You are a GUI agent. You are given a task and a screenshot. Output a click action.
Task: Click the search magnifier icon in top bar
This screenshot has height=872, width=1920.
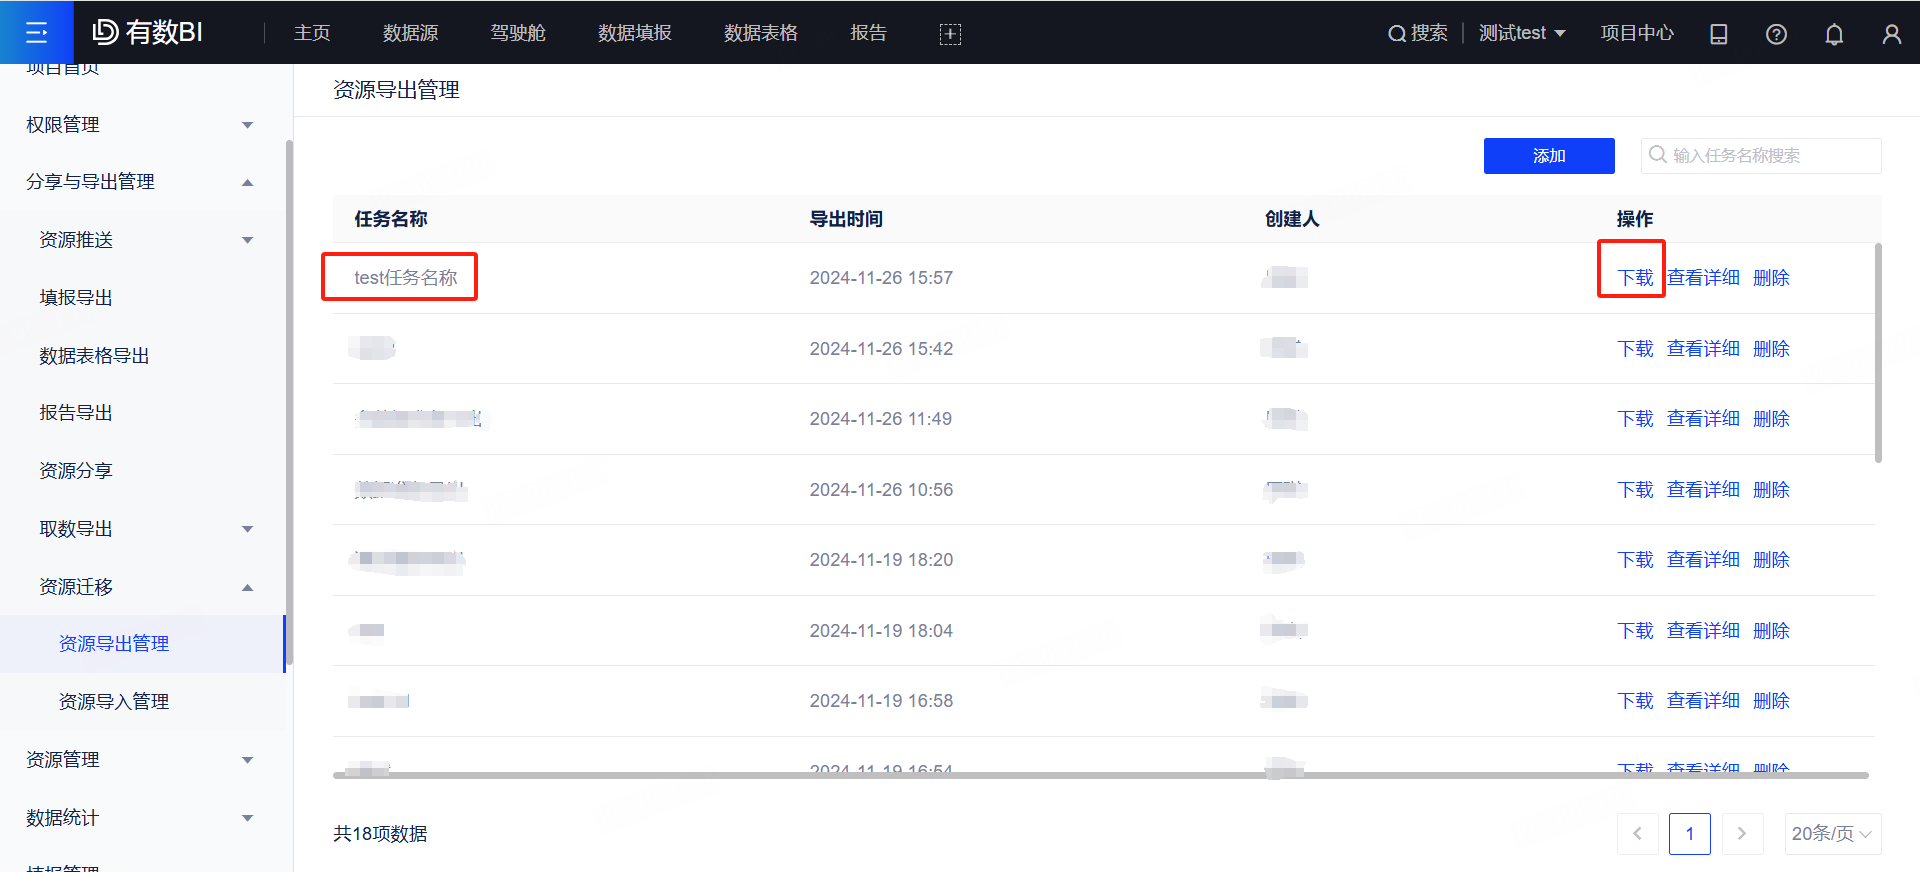[x=1396, y=34]
